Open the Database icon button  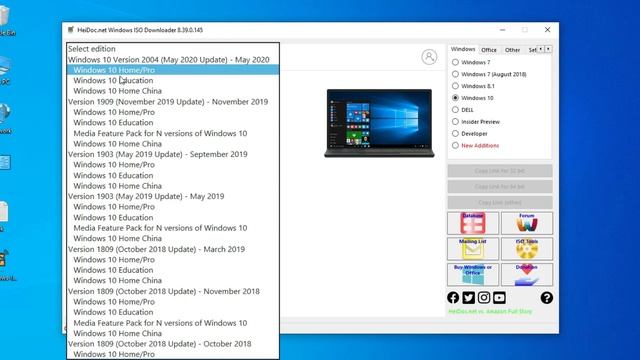click(x=473, y=223)
